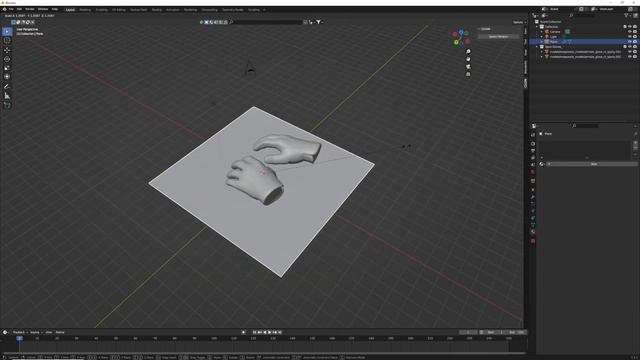Jump to the timeline end frame
Viewport: 640px width, 360px height.
[280, 332]
